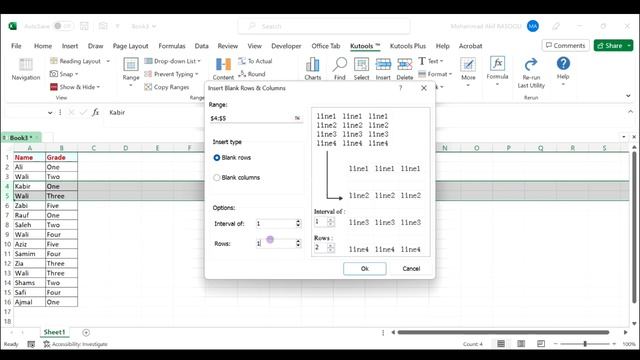
Task: Open the Kutools Insert tool
Action: click(383, 69)
